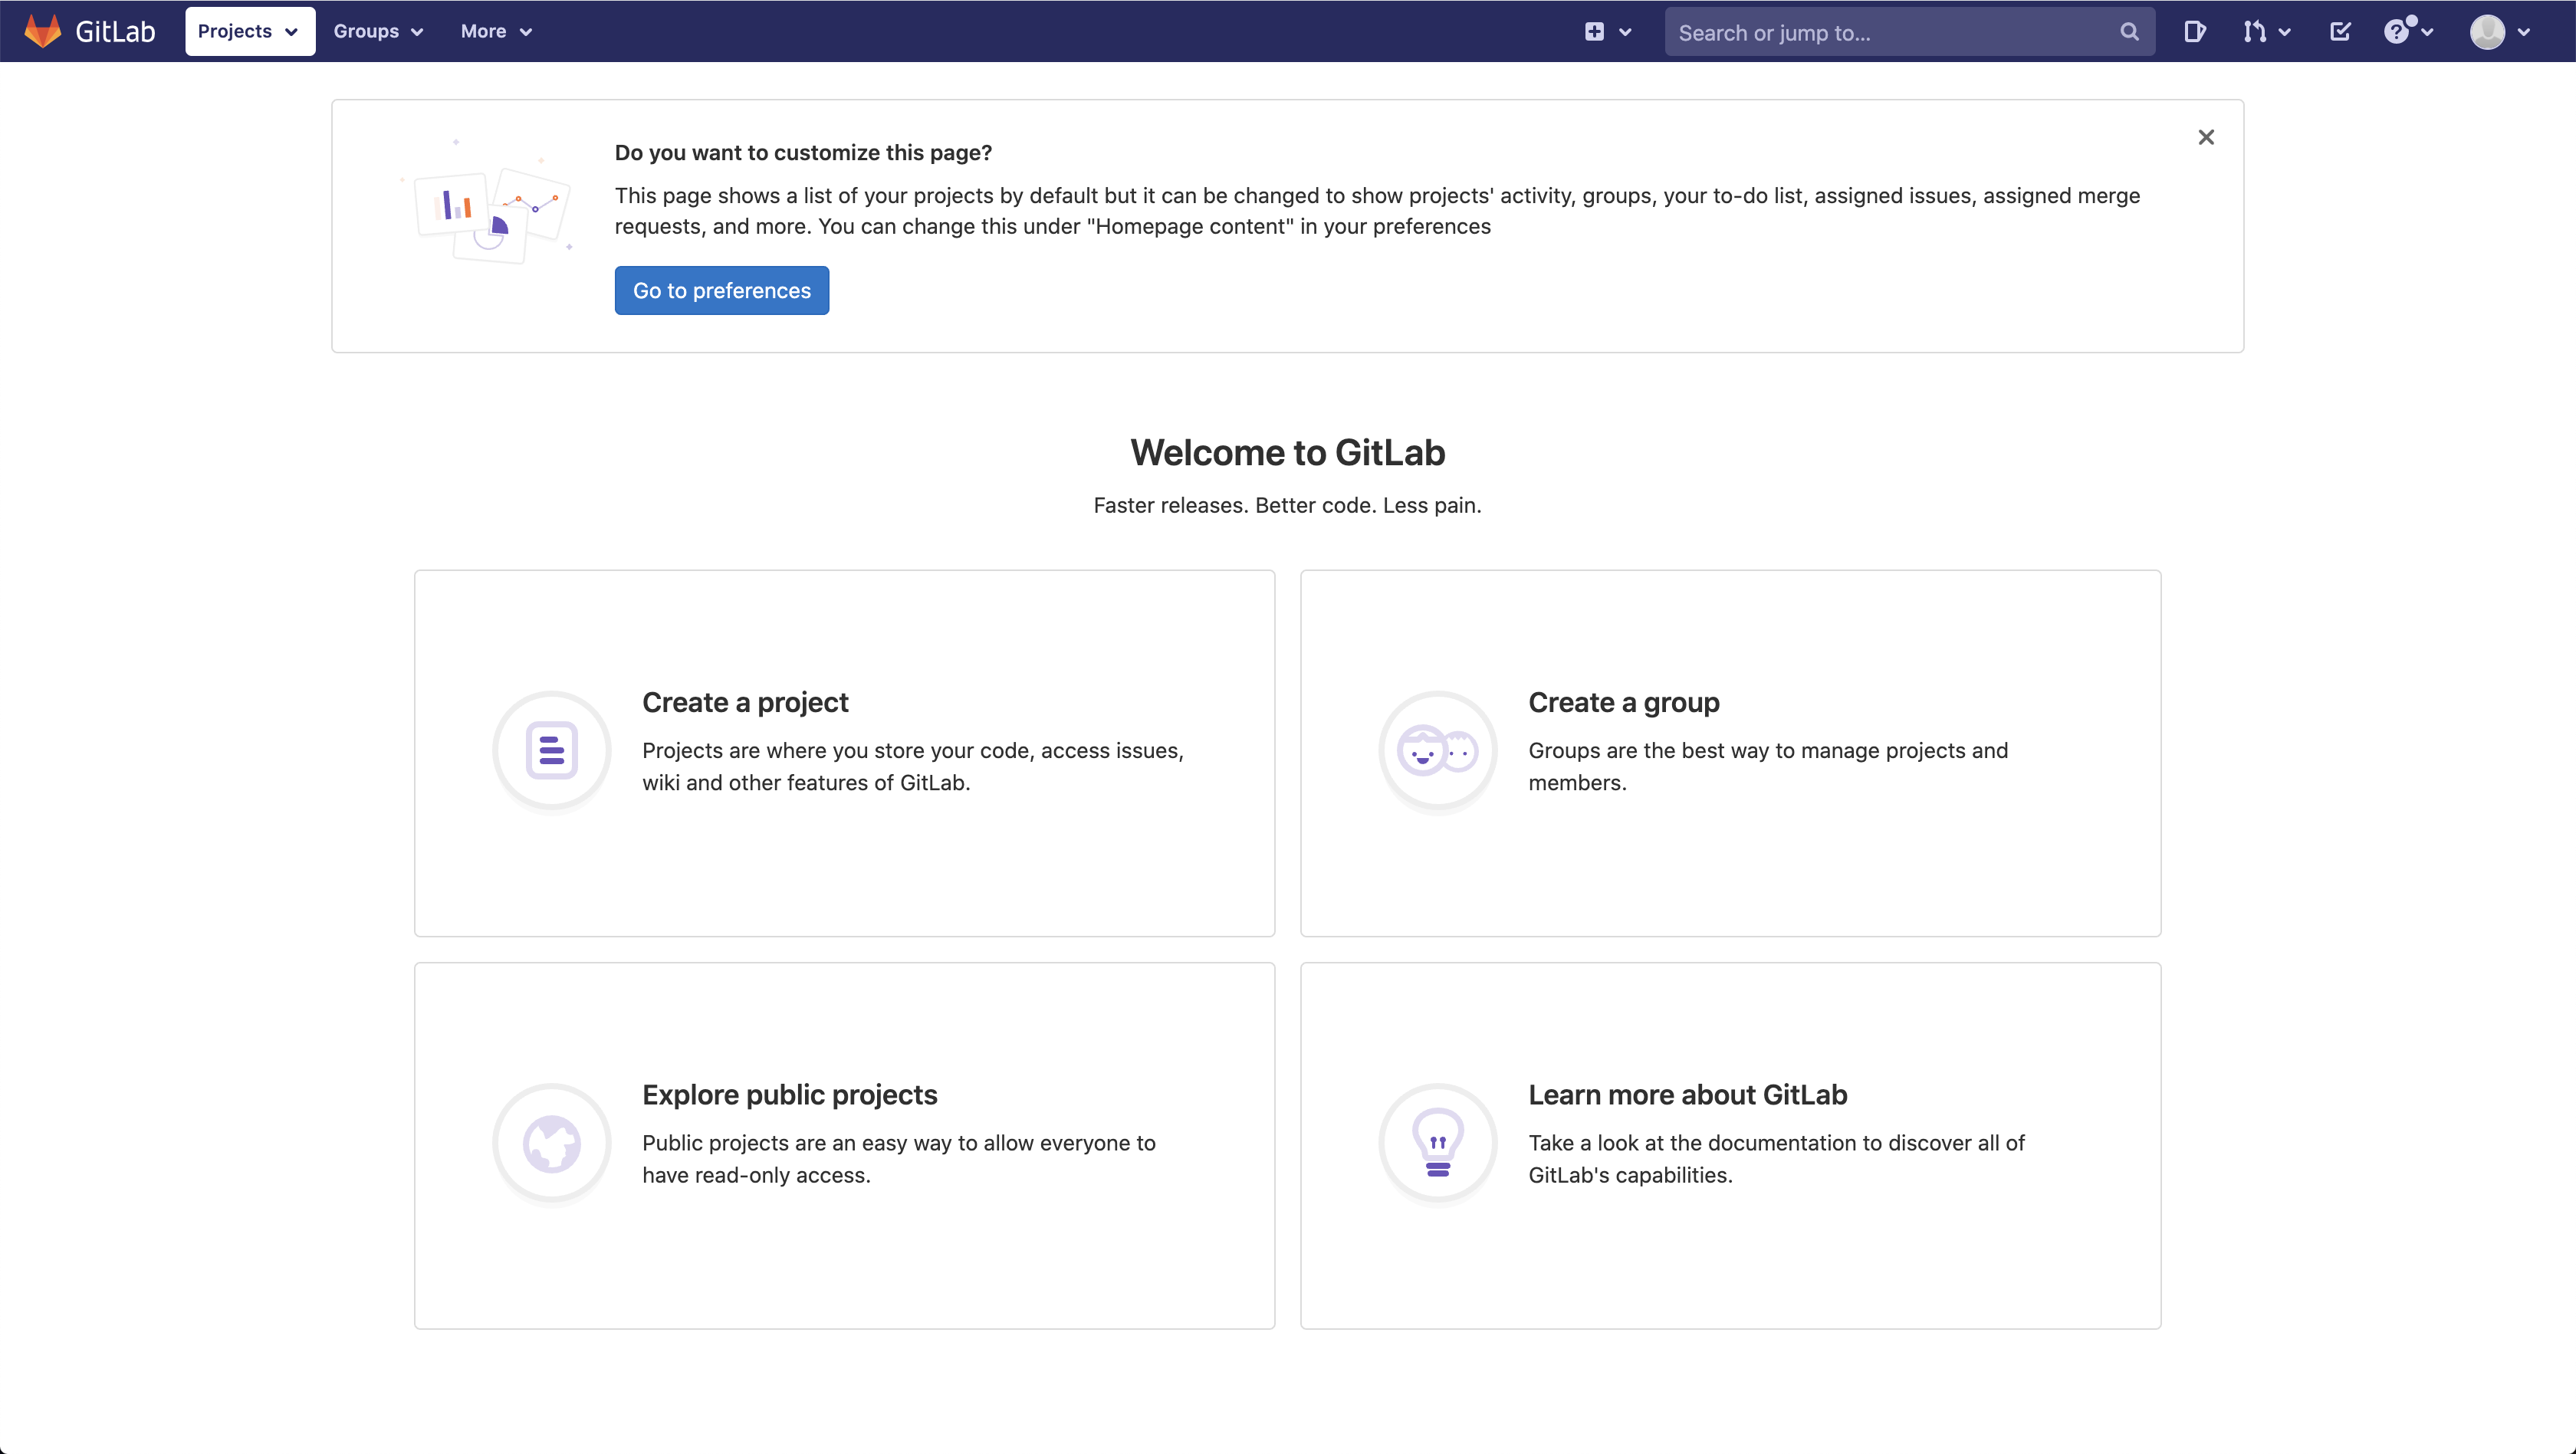This screenshot has height=1454, width=2576.
Task: Open the More menu
Action: pos(496,31)
